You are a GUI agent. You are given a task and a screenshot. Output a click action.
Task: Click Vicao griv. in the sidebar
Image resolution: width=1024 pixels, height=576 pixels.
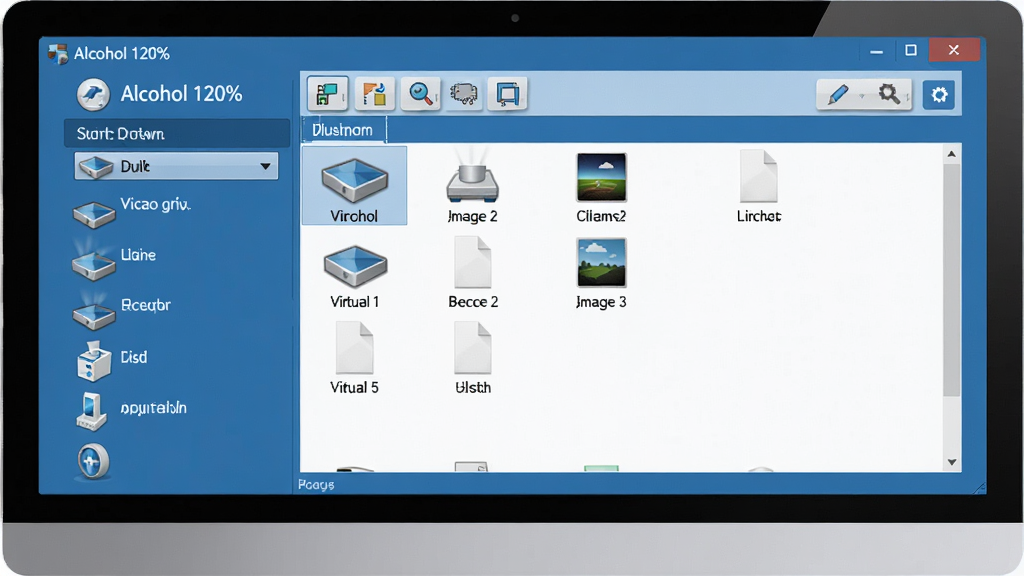[132, 212]
